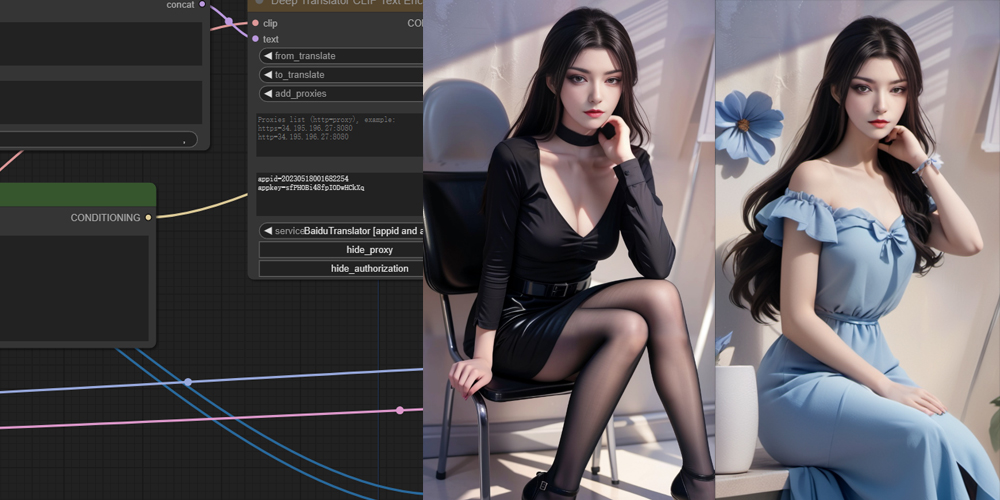
Task: Focus the appid and appkey text field
Action: pos(339,194)
